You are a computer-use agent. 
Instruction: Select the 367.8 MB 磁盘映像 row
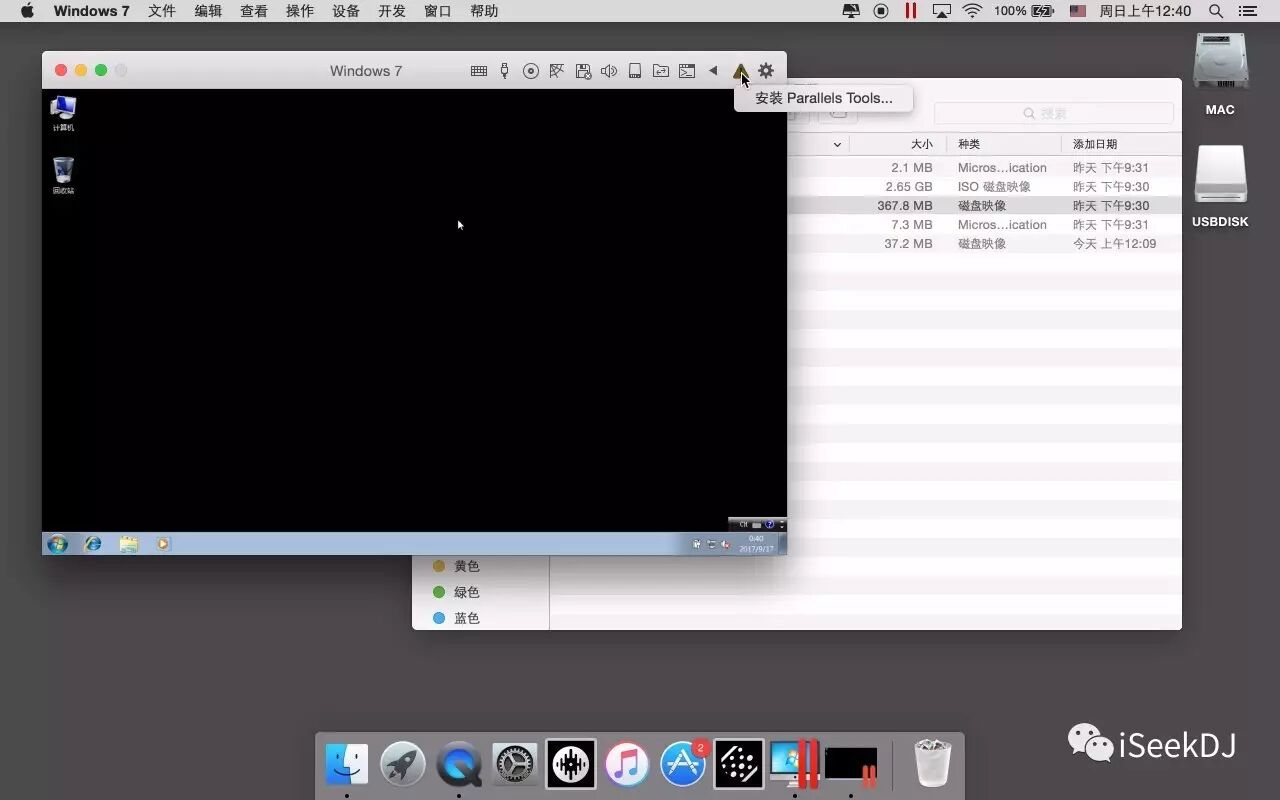(984, 206)
